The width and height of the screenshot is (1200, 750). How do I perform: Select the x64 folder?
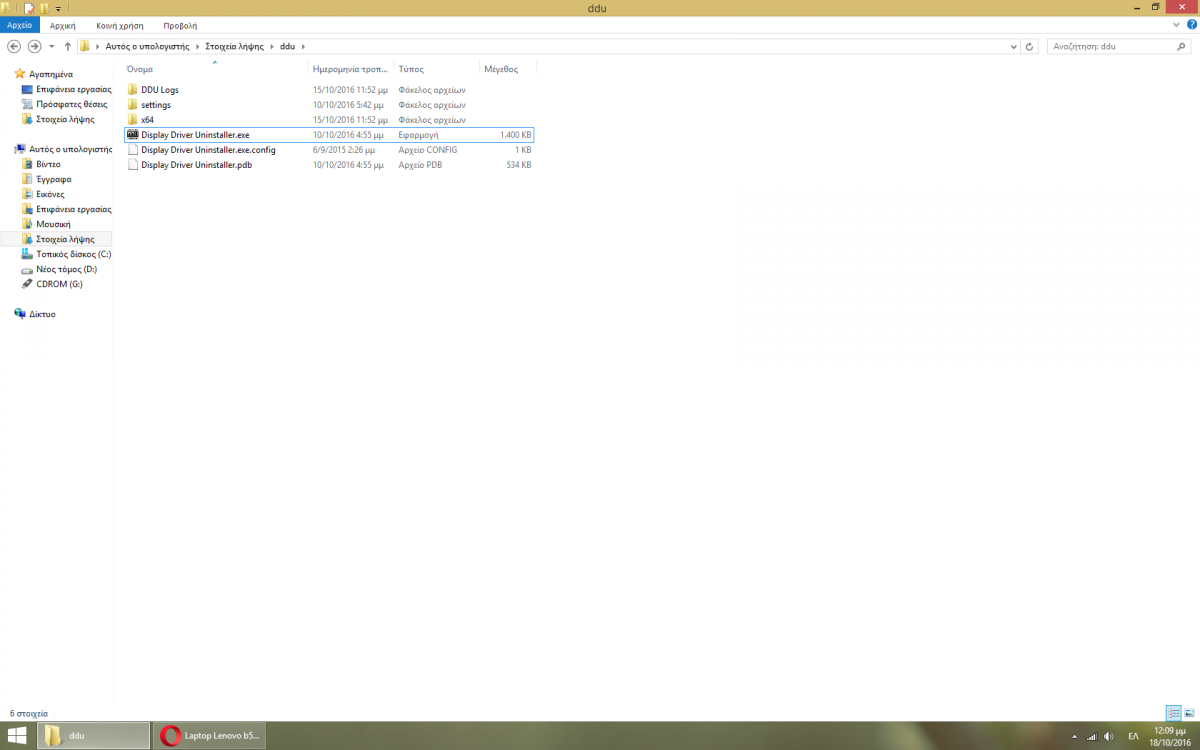(147, 120)
